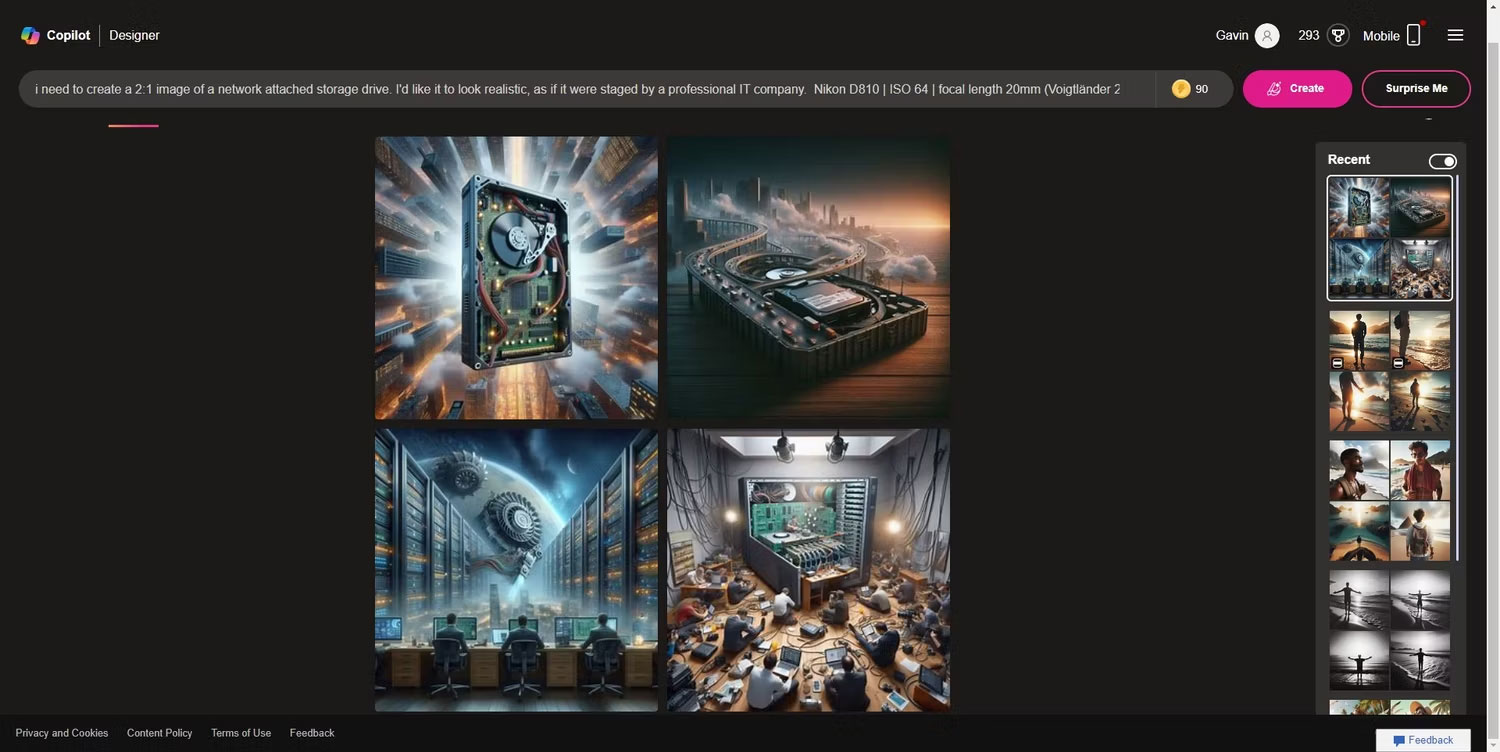Click the coin icon next to 90
Viewport: 1500px width, 752px height.
click(1181, 88)
